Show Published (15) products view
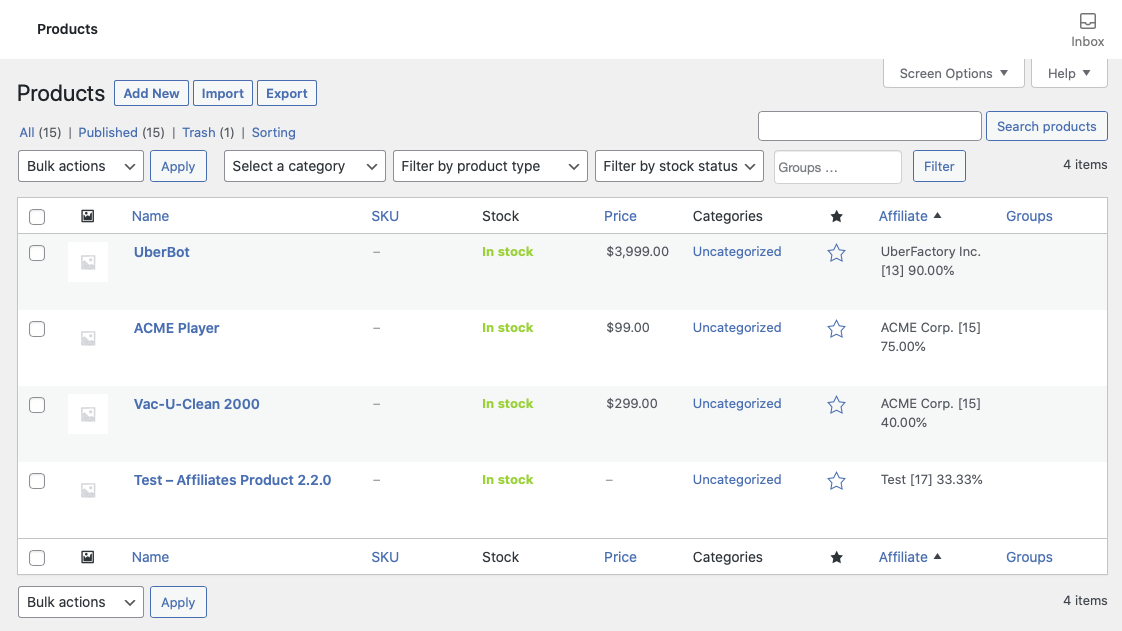 [x=121, y=132]
